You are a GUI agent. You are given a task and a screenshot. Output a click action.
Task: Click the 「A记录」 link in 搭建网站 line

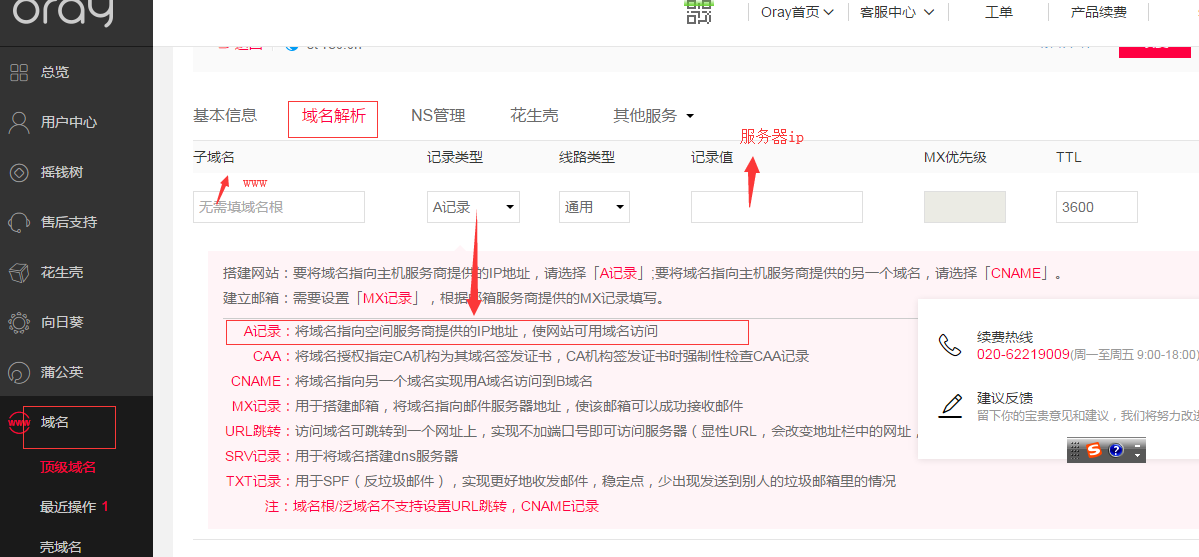coord(620,274)
